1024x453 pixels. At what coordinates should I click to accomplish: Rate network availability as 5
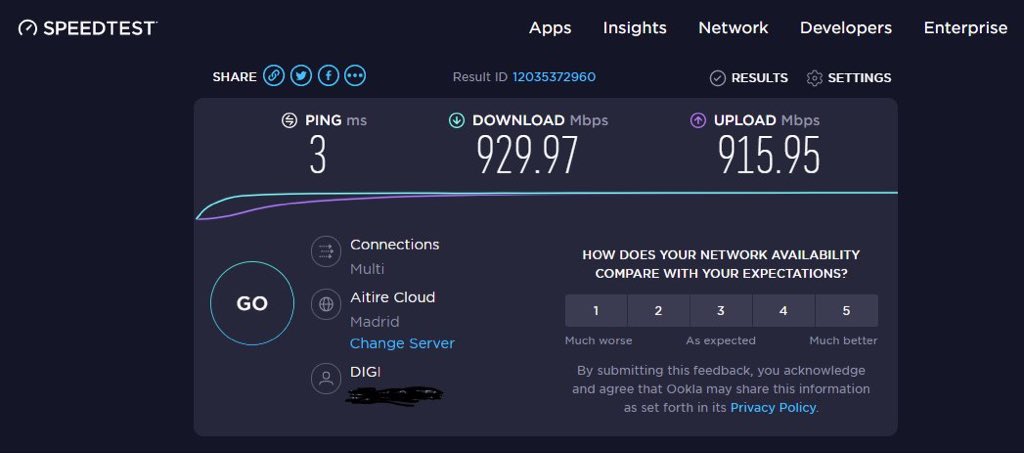(x=846, y=311)
